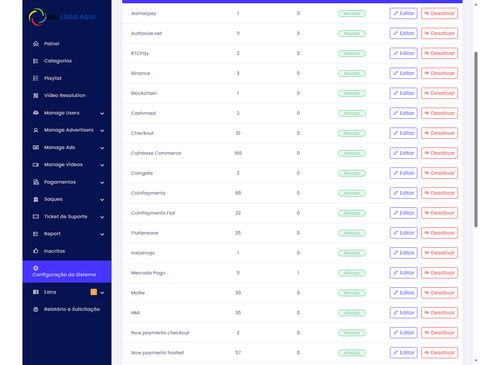Deactivate the Instamojo gateway
Screen dimensions: 500x365
[439, 253]
